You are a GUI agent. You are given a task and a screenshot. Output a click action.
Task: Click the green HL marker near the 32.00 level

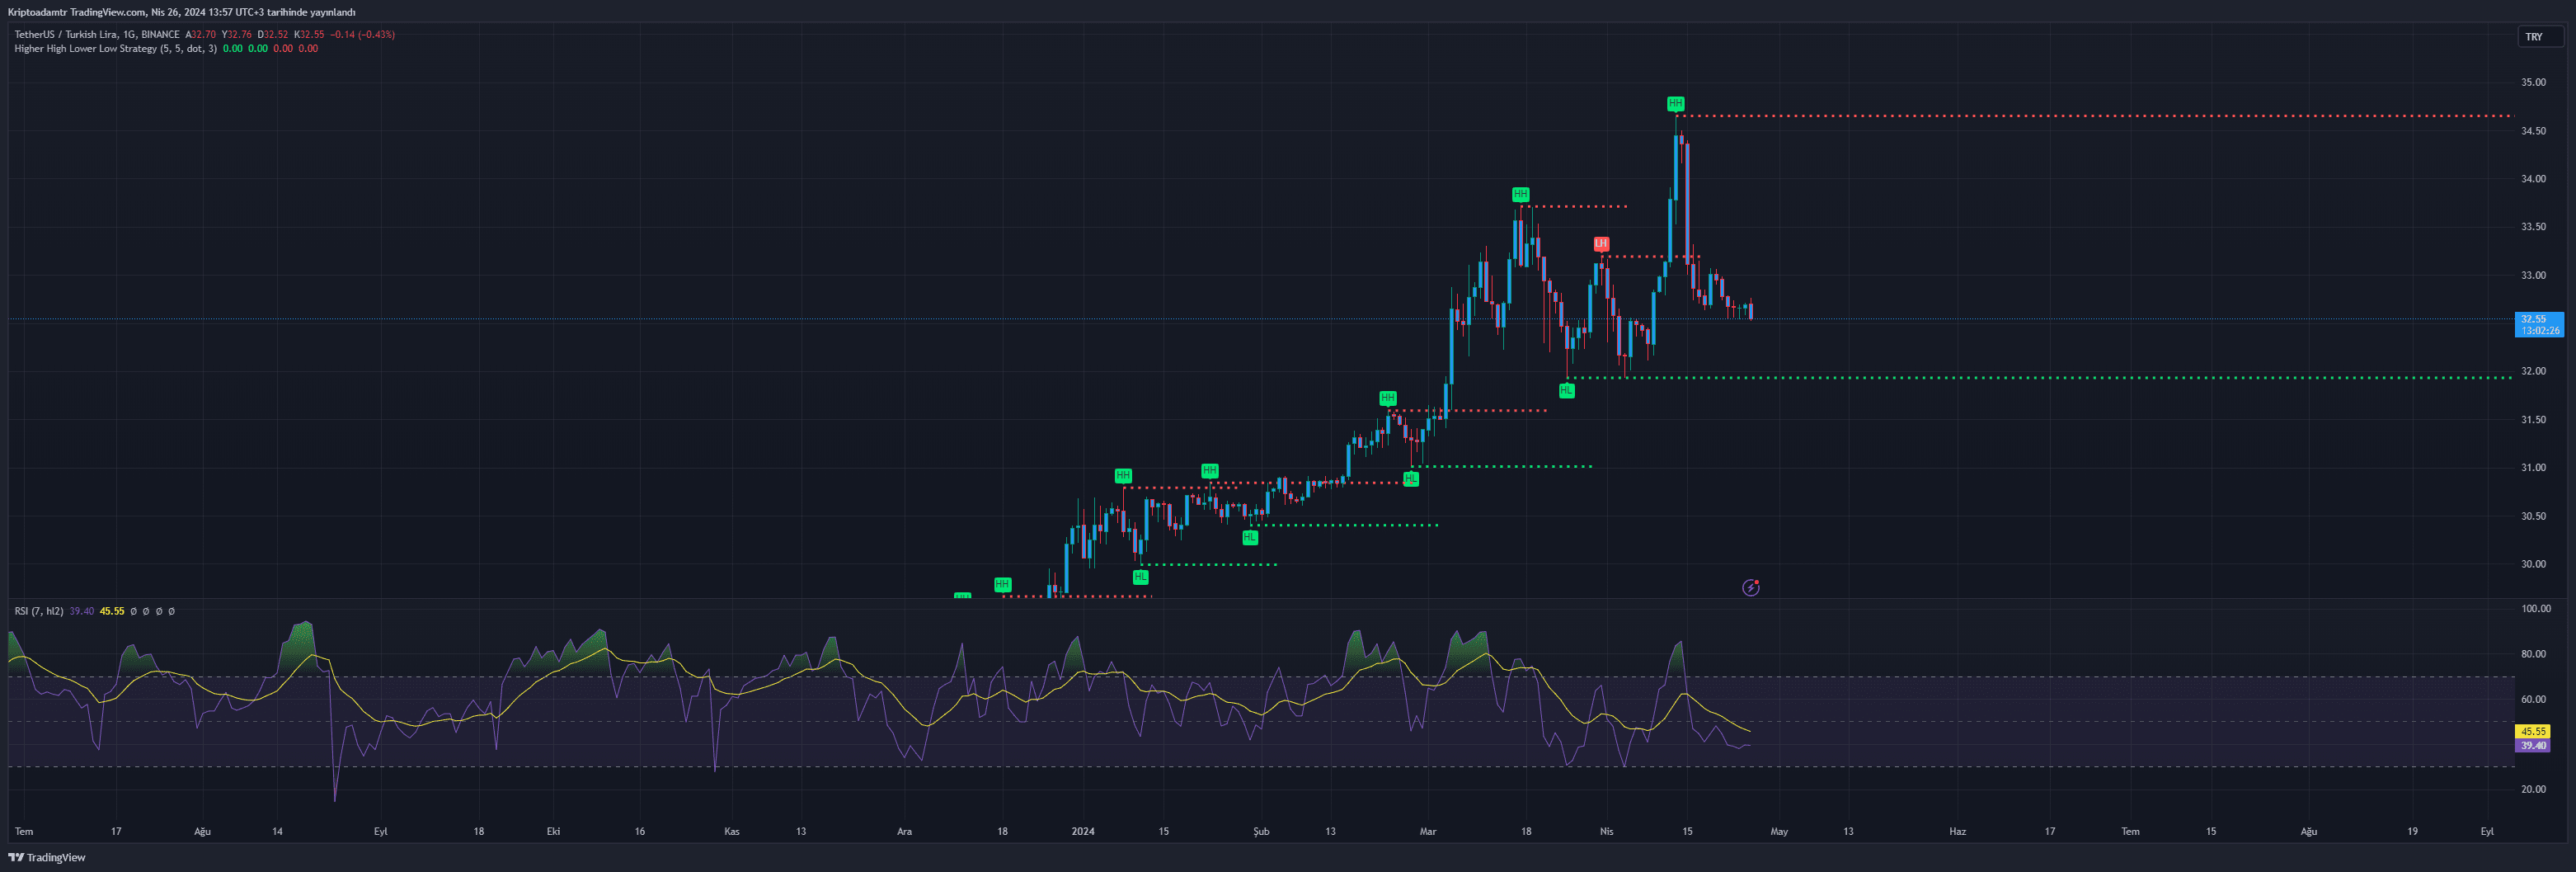point(1567,390)
